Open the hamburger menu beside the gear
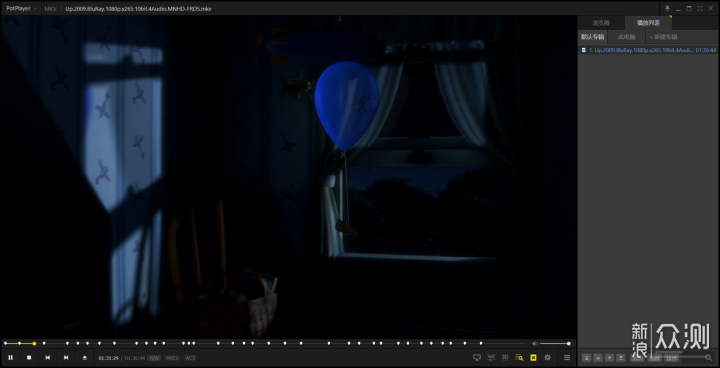The image size is (720, 368). (567, 357)
